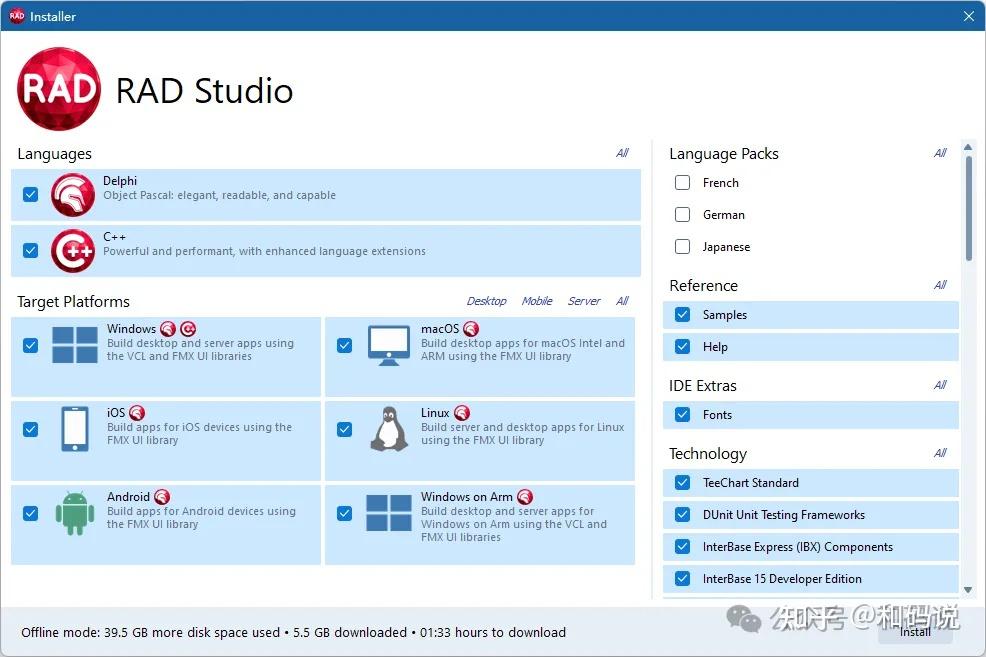Image resolution: width=986 pixels, height=657 pixels.
Task: Click the Delphi badge beside Windows on Arm
Action: (525, 497)
